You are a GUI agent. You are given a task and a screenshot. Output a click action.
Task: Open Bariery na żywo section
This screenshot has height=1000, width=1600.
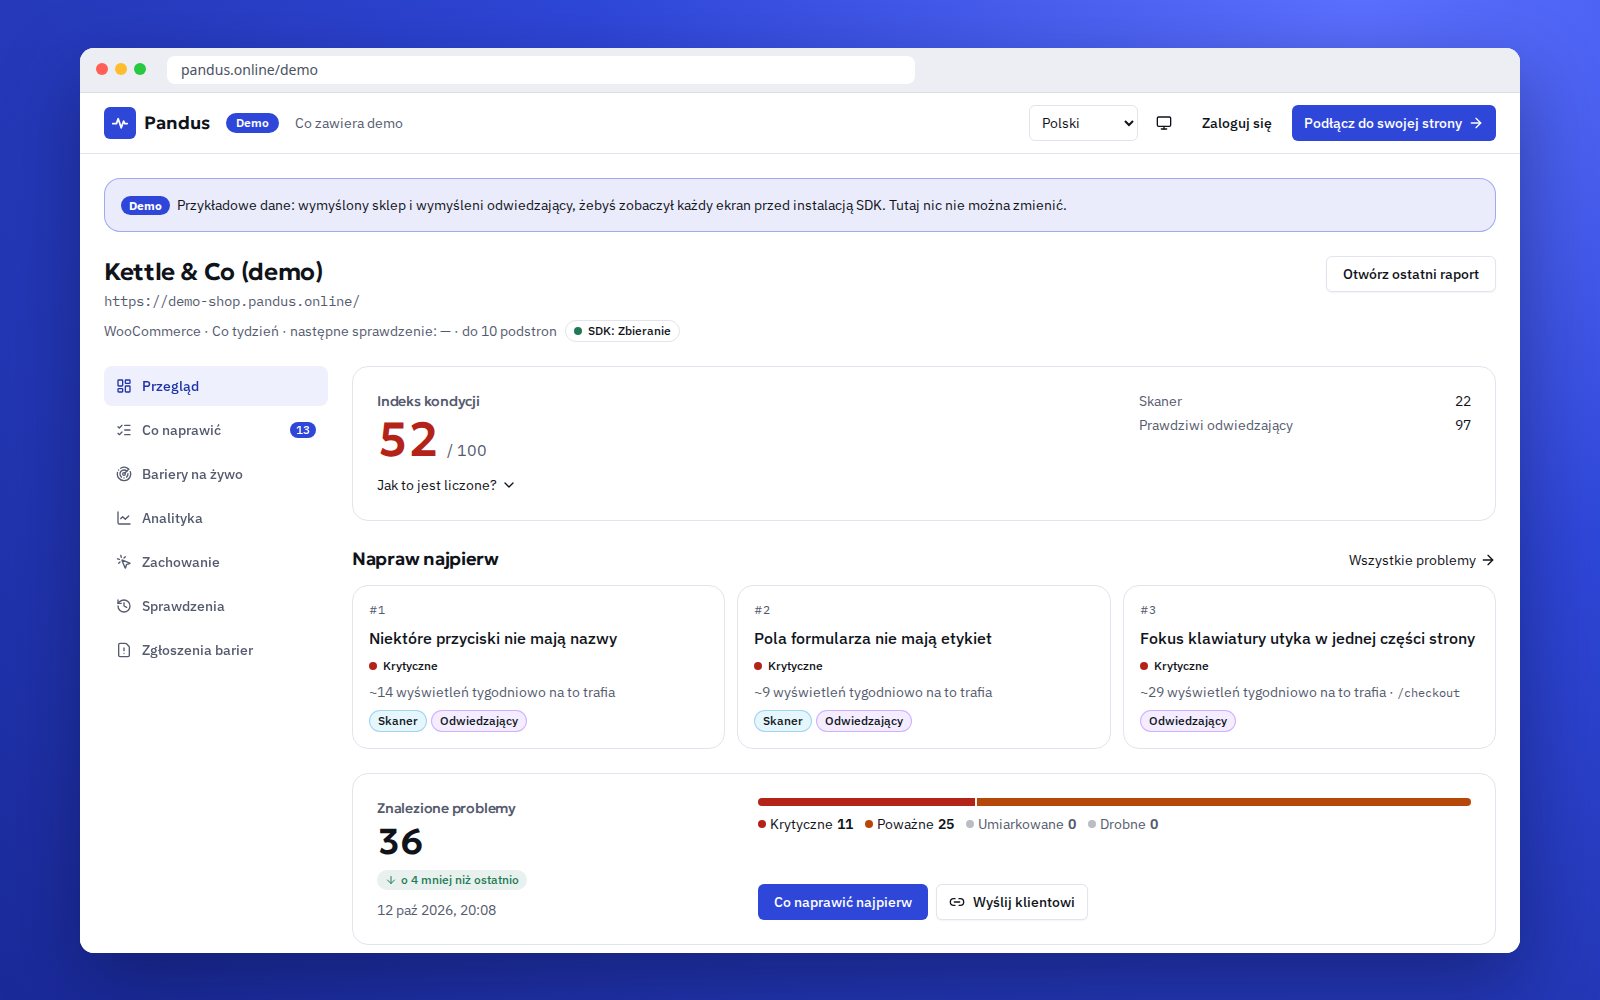coord(216,474)
